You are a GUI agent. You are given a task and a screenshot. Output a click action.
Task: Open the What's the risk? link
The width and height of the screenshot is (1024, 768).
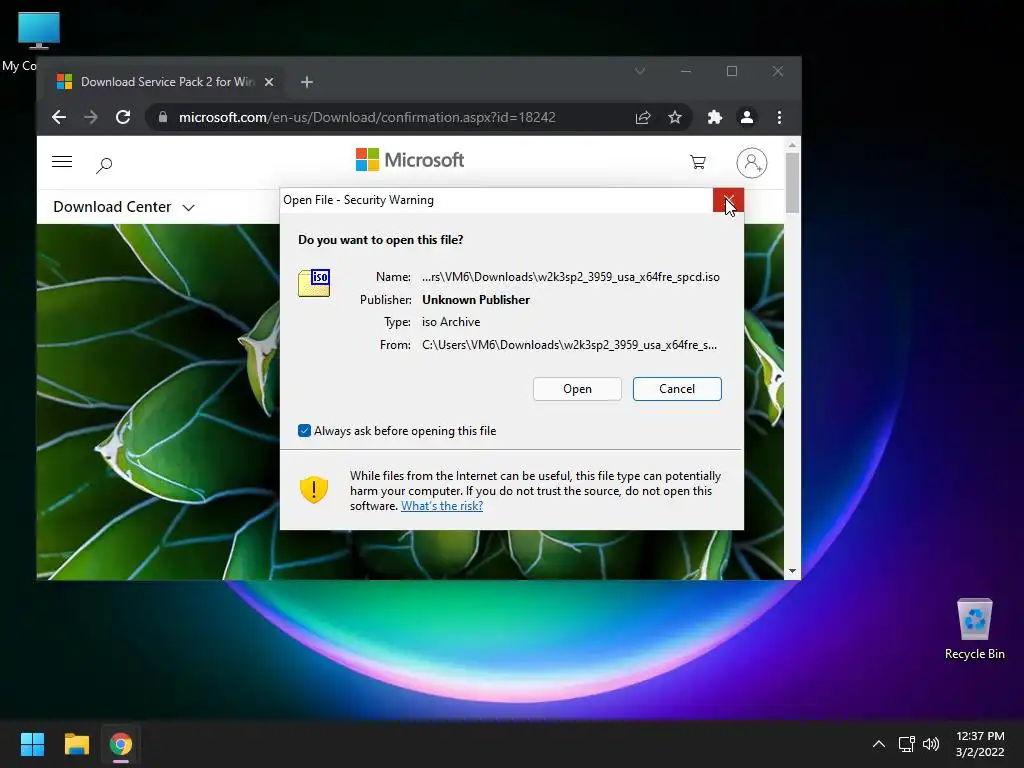(442, 505)
